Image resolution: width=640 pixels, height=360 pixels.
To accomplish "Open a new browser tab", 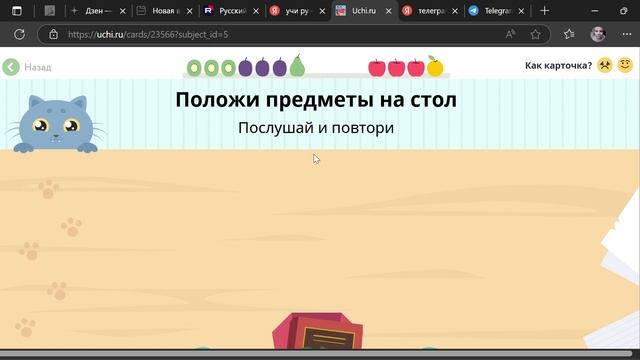I will tap(544, 11).
